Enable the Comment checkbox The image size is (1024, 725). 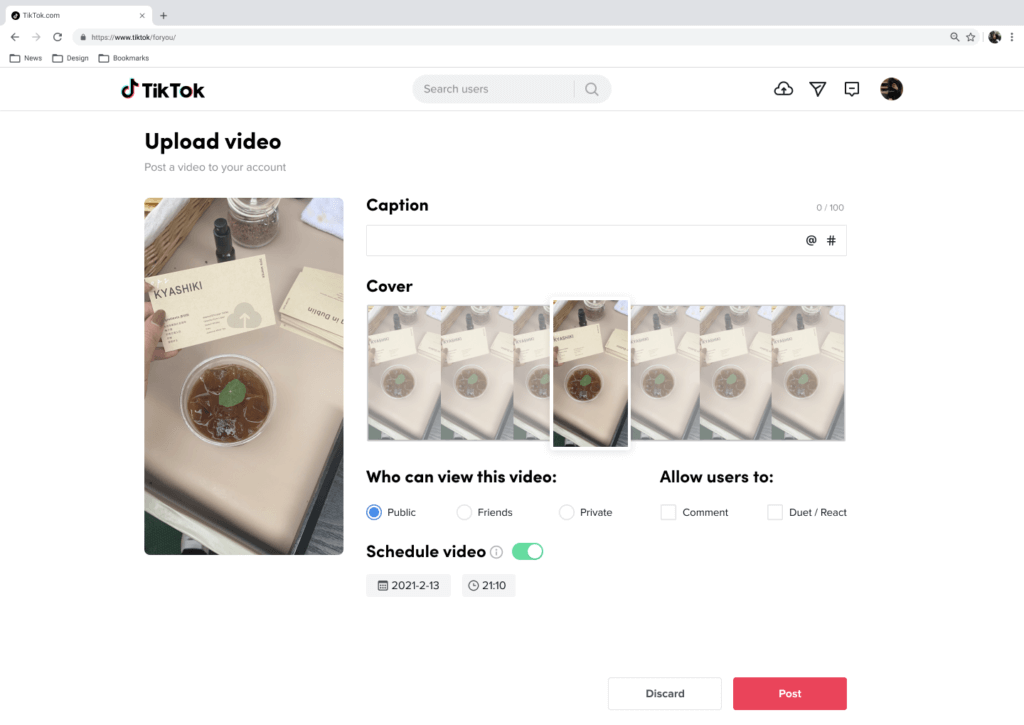(669, 512)
